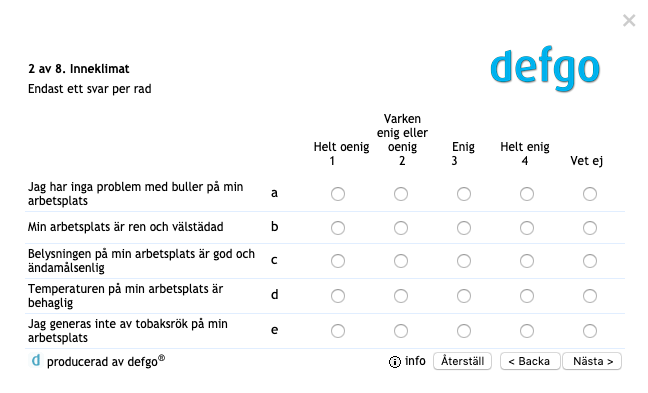Close the survey with the X icon
Screen dimensions: 648x393
coord(629,20)
